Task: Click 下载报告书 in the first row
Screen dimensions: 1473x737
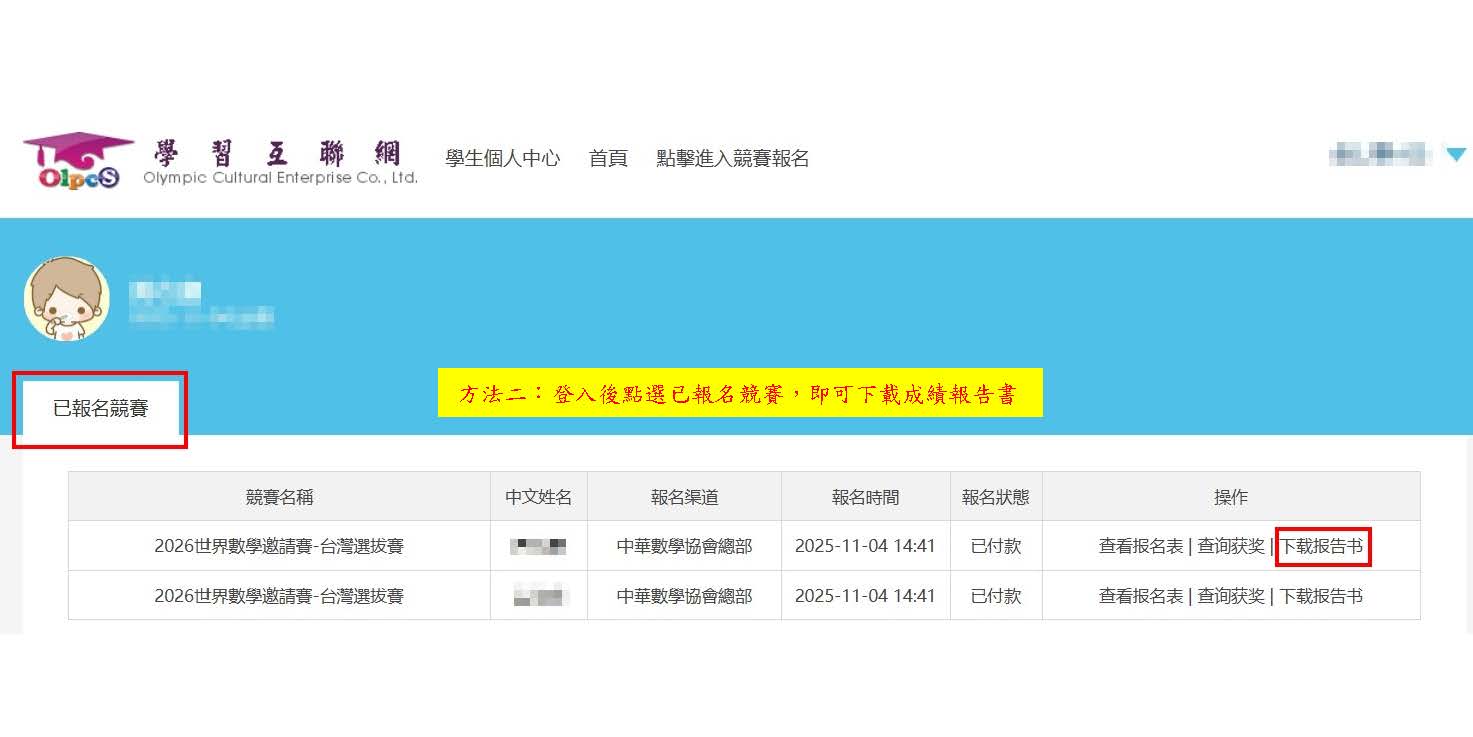Action: point(1321,546)
